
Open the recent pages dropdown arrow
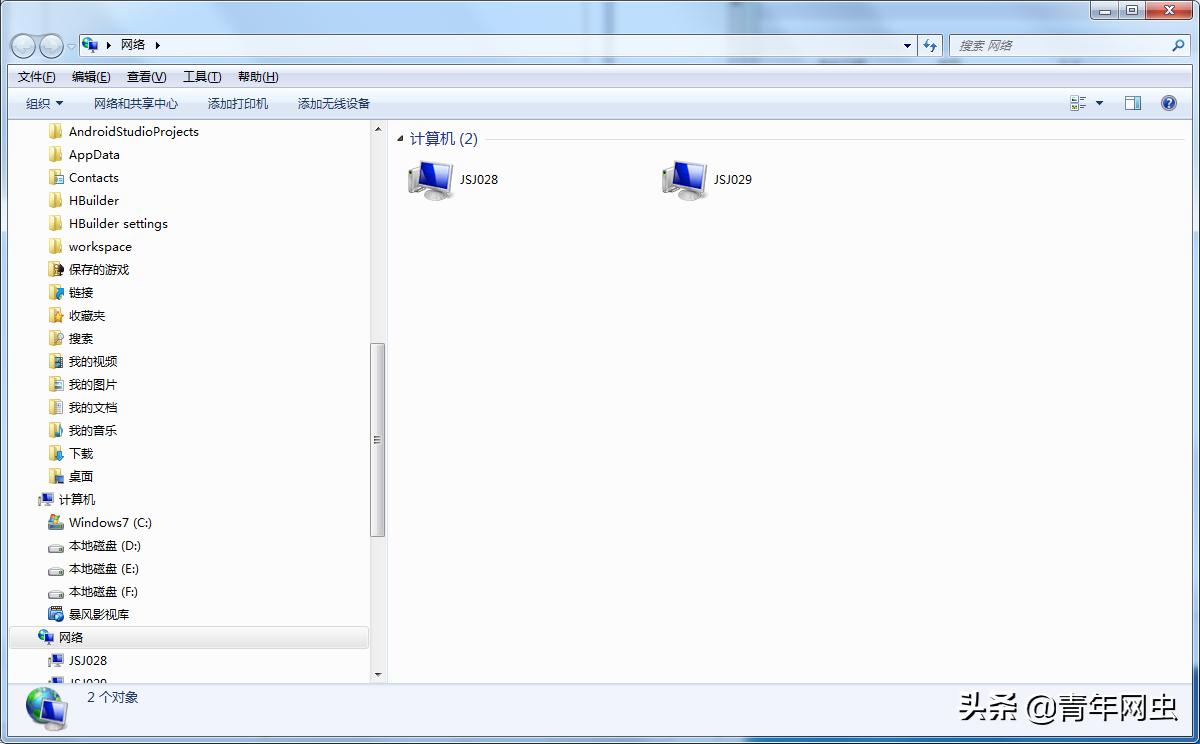[71, 46]
